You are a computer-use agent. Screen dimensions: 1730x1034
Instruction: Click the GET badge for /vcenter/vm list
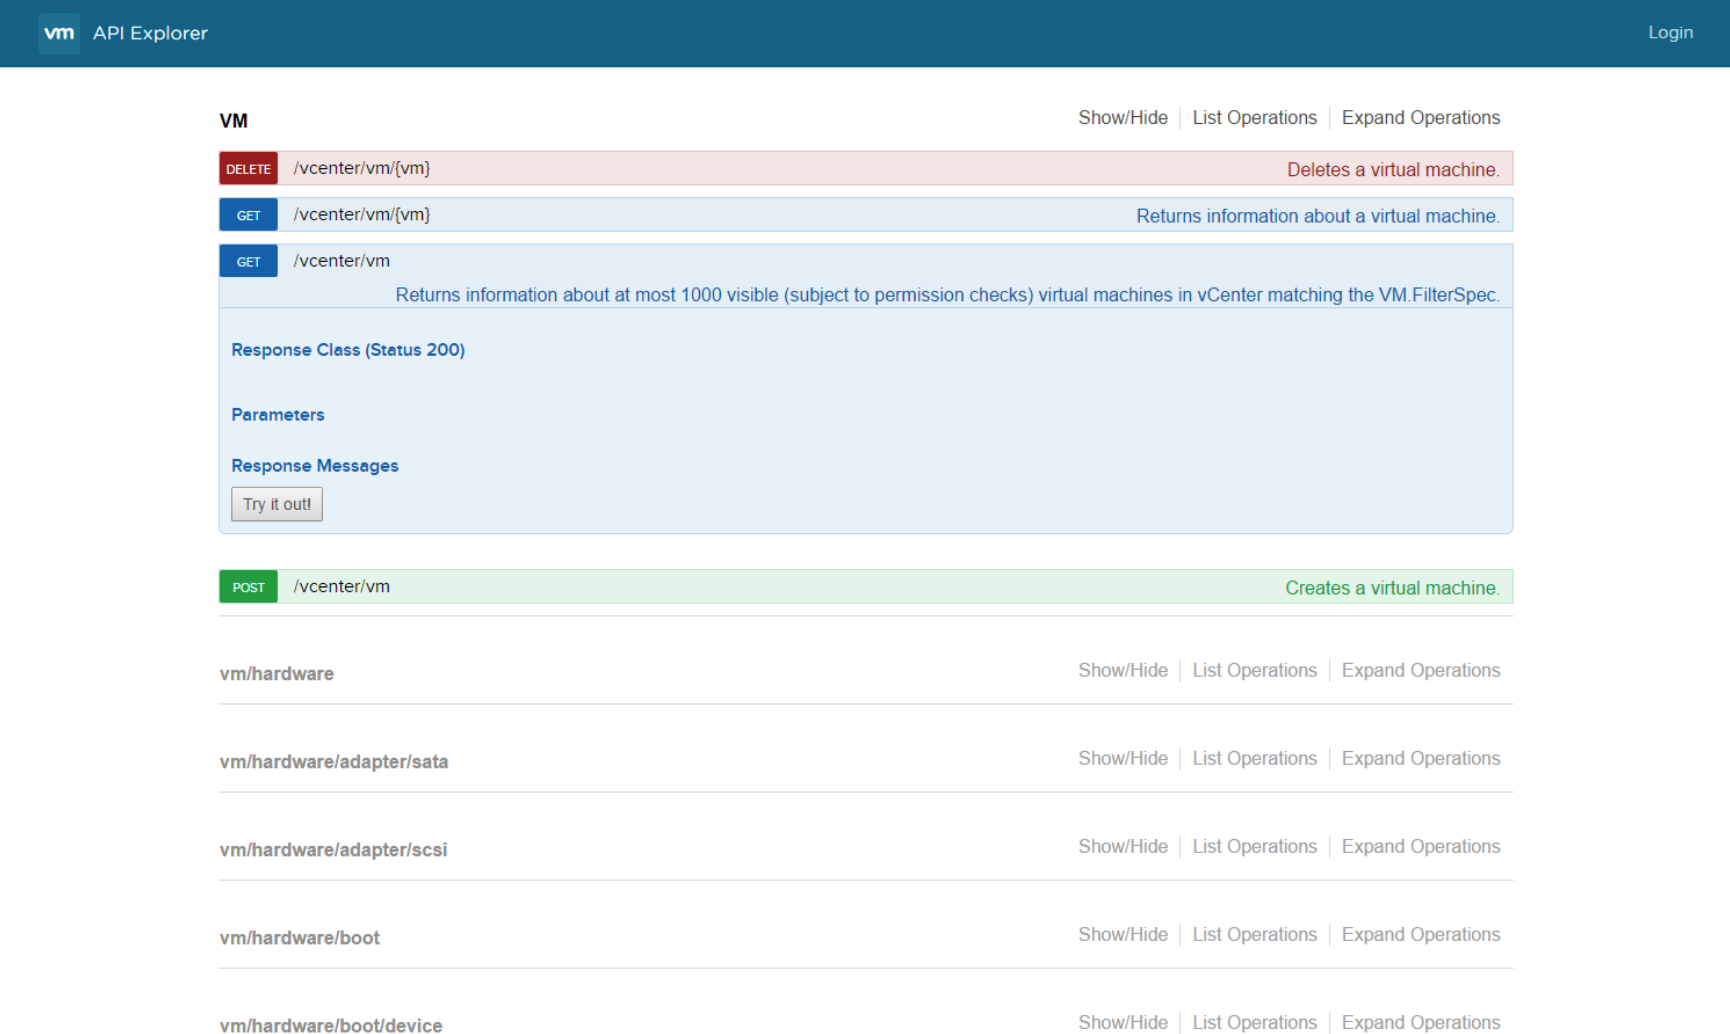(x=248, y=261)
